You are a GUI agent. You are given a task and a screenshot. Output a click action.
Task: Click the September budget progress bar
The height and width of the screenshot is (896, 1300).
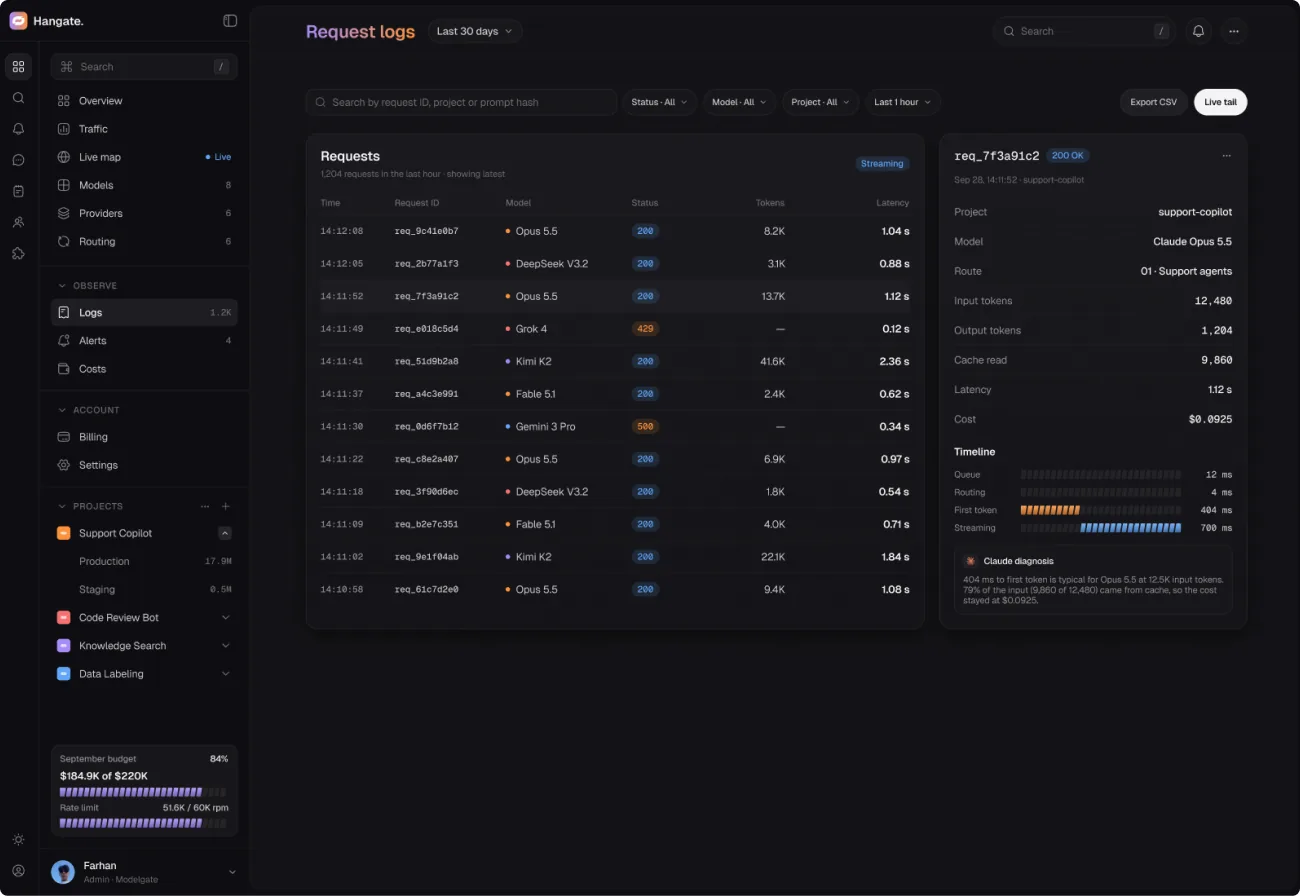pos(144,792)
